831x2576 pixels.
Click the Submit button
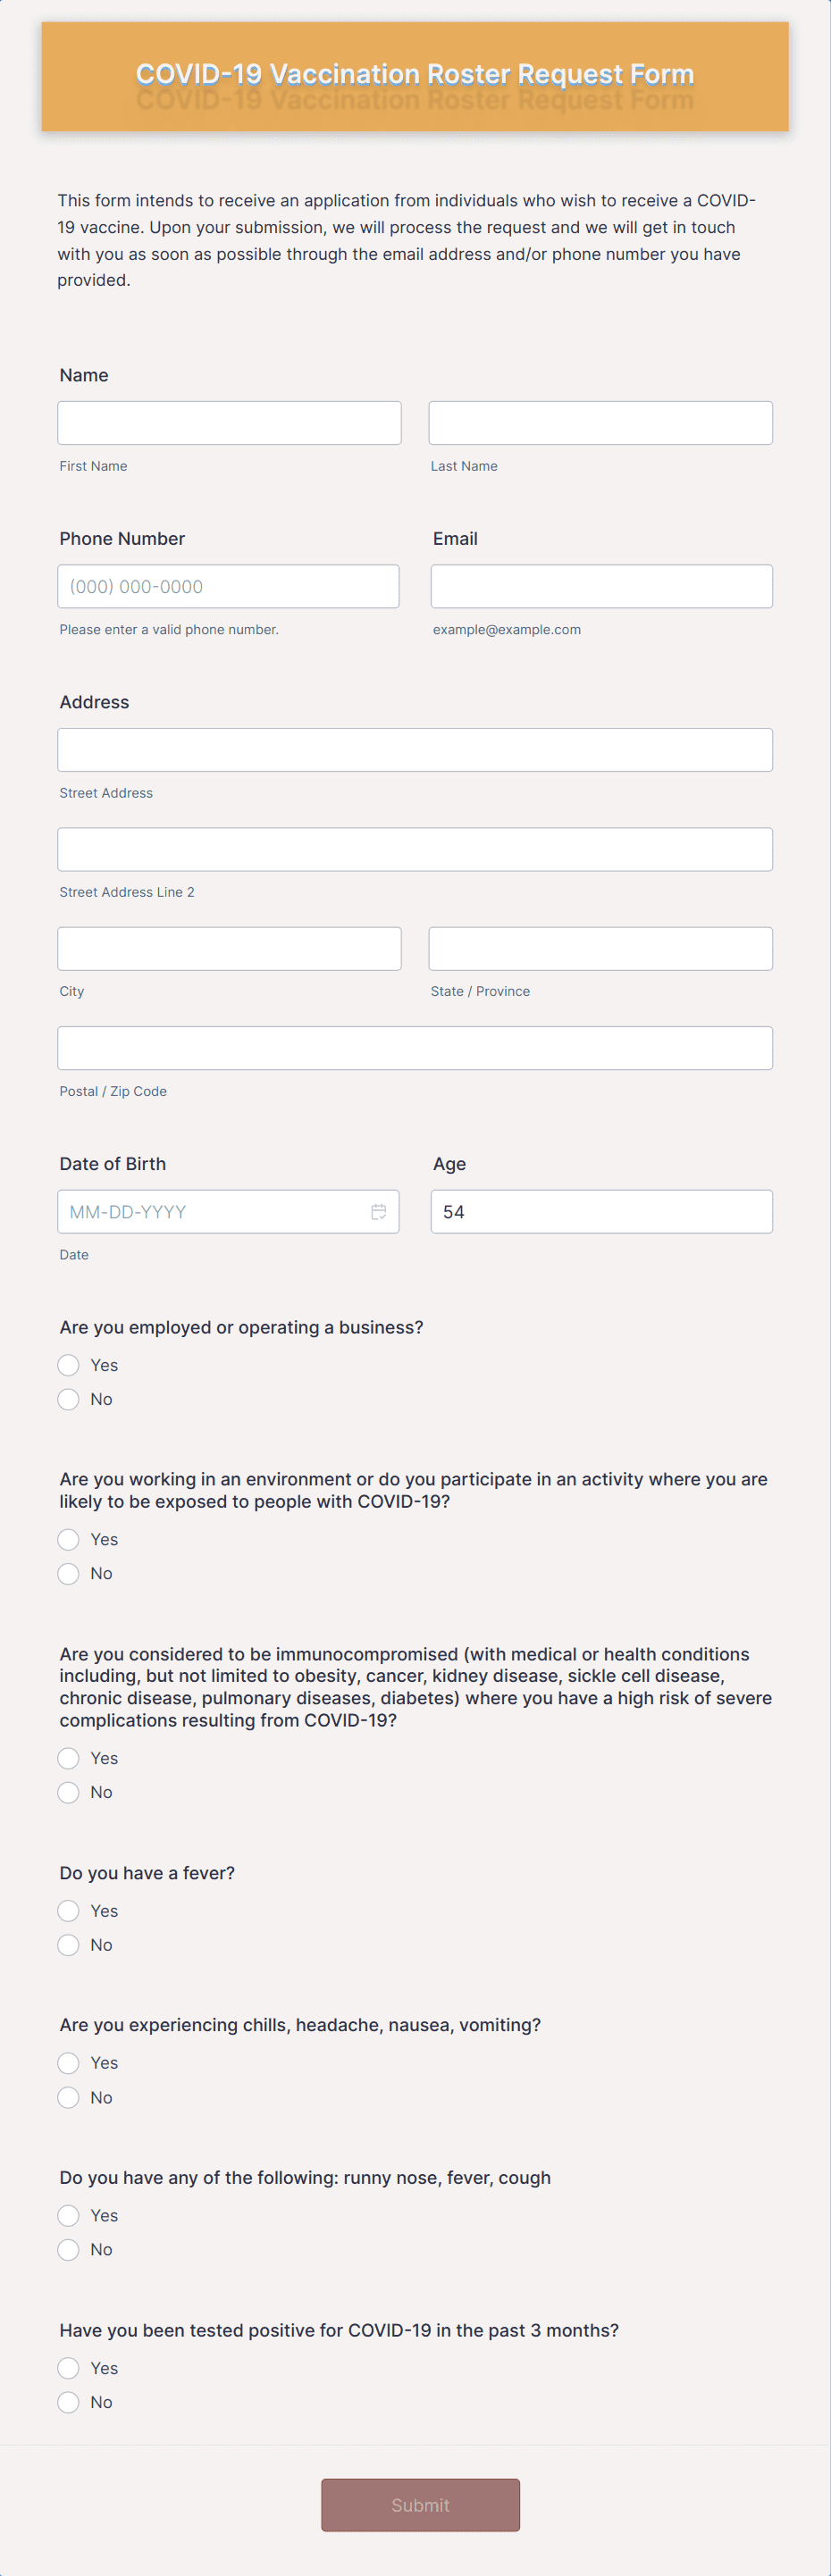(420, 2505)
